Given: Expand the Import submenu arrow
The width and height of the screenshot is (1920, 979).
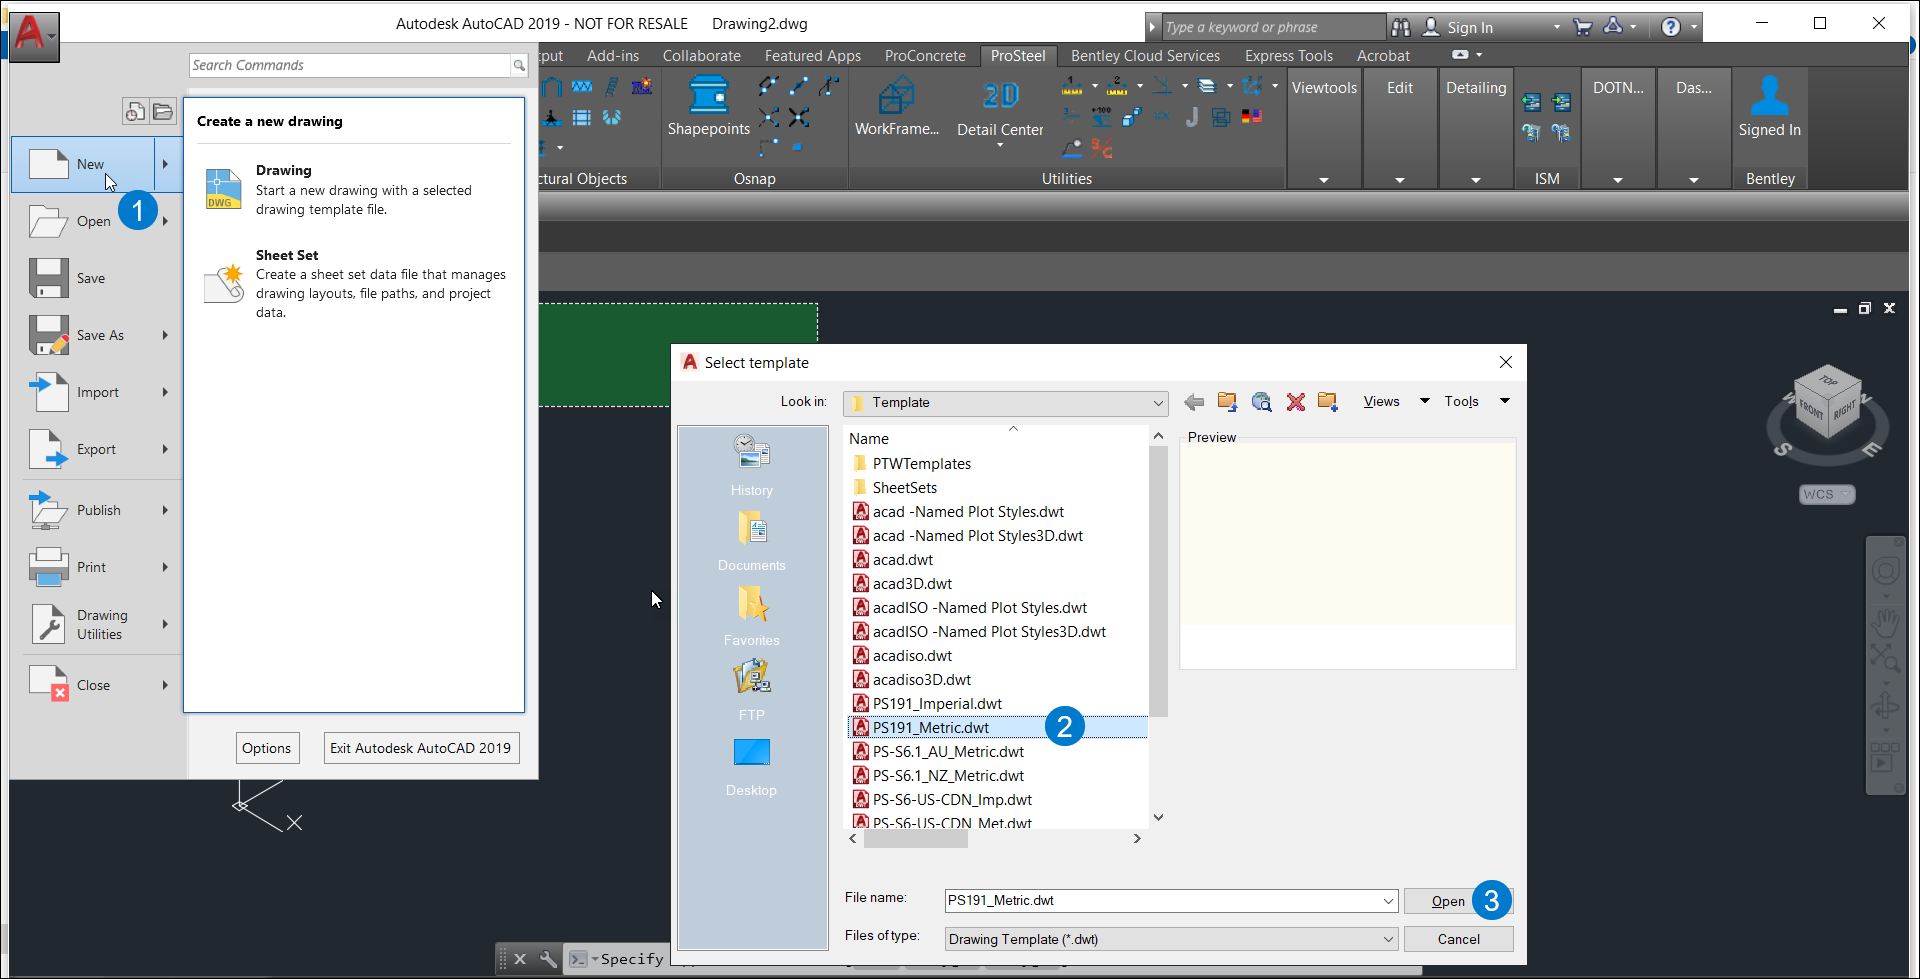Looking at the screenshot, I should (x=165, y=392).
